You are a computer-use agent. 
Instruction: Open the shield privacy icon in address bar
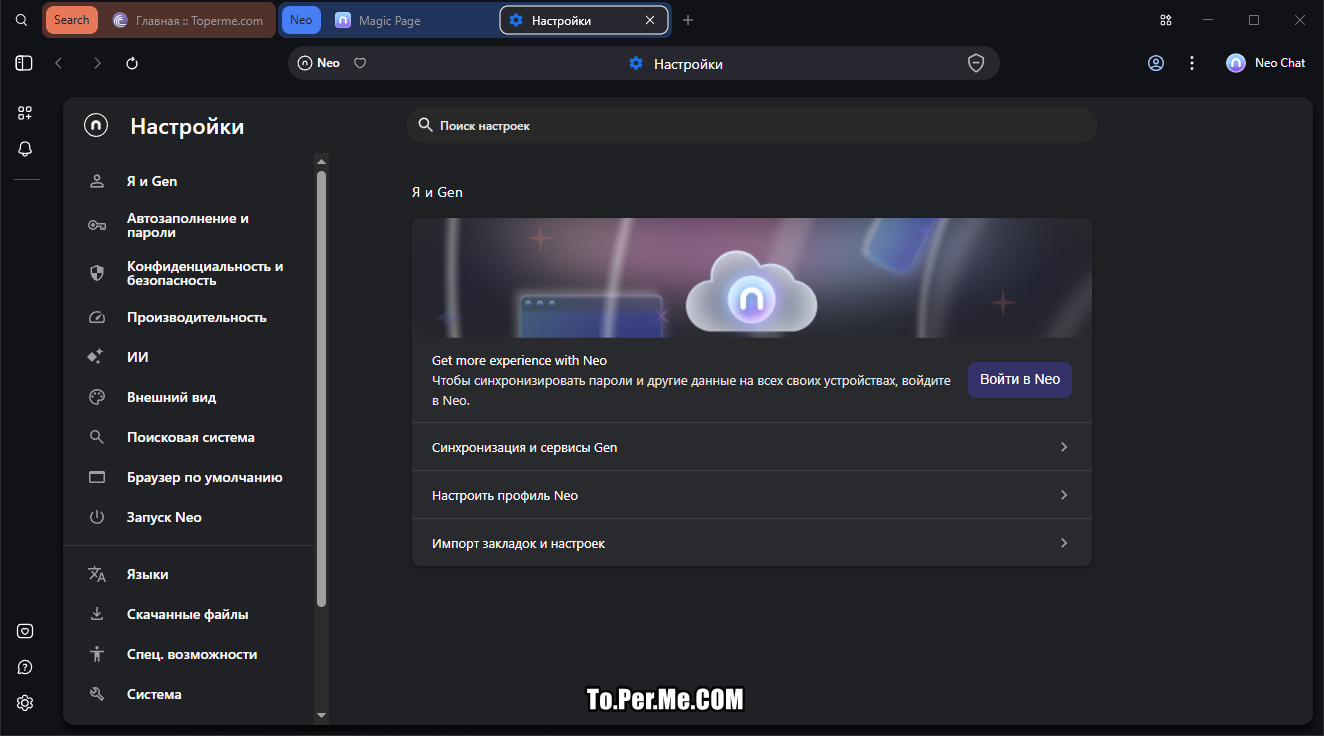click(976, 63)
